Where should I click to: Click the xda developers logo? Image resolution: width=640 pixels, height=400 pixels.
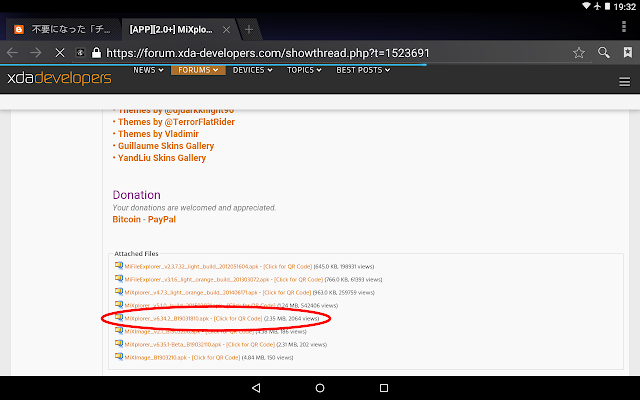click(x=59, y=78)
